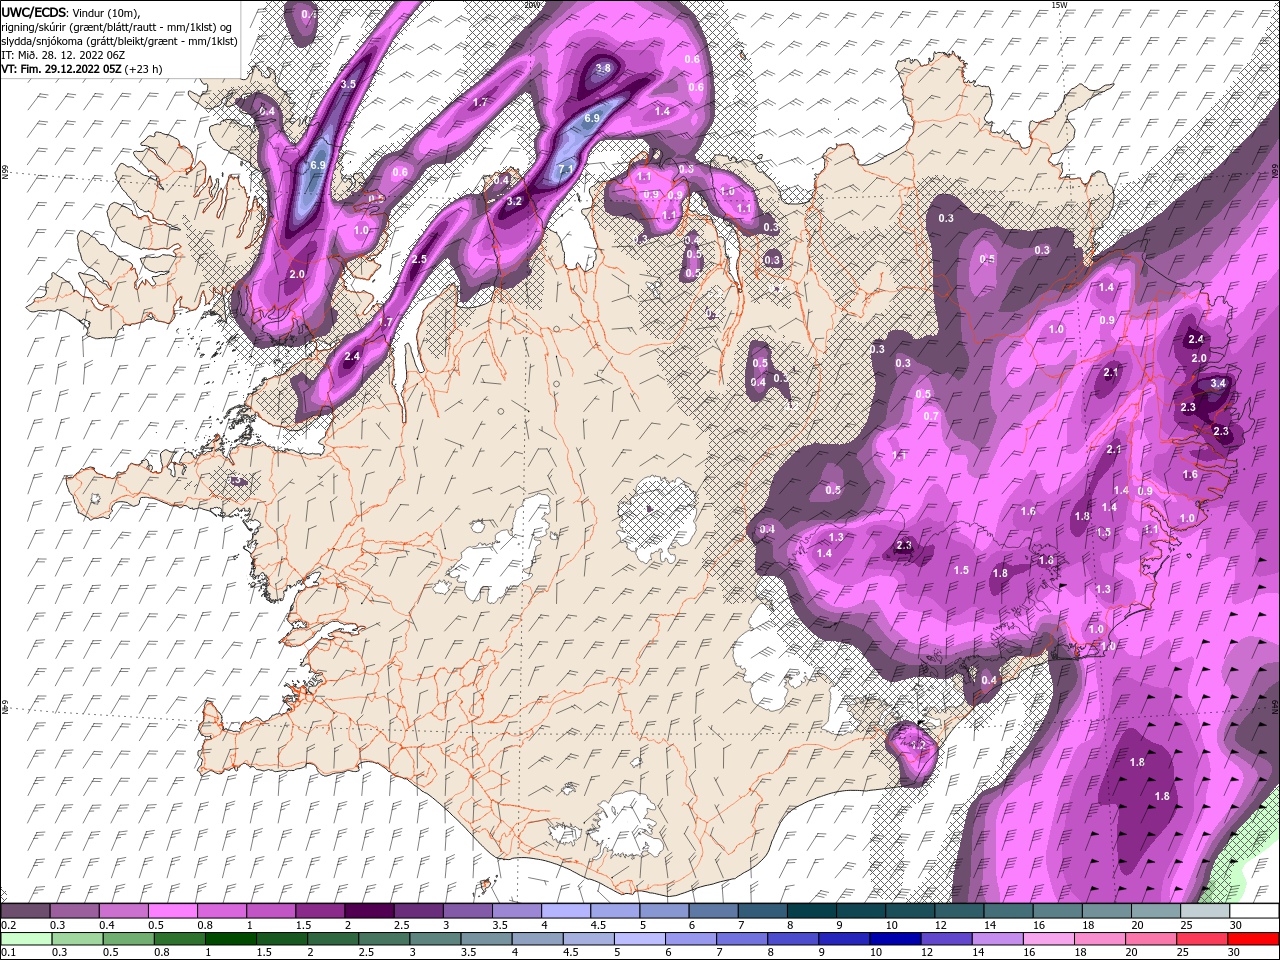Viewport: 1280px width, 960px height.
Task: Click the "15W" longitude label at the top
Action: [x=1060, y=5]
